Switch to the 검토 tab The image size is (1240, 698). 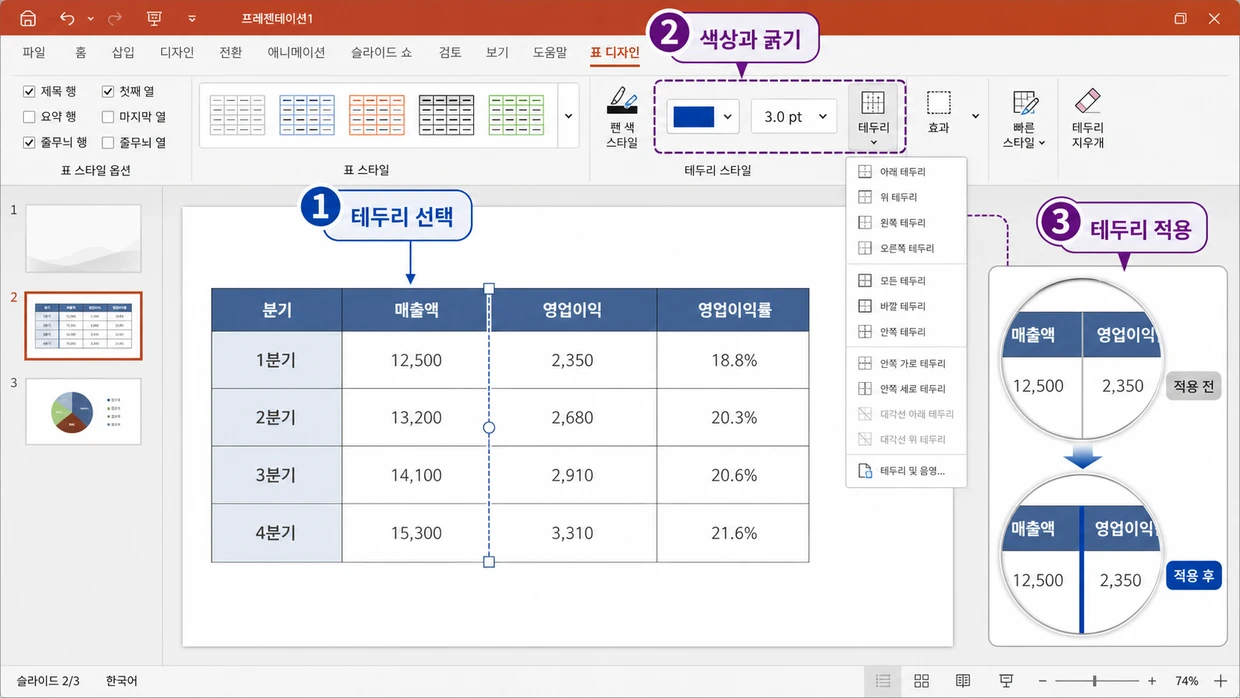coord(449,53)
